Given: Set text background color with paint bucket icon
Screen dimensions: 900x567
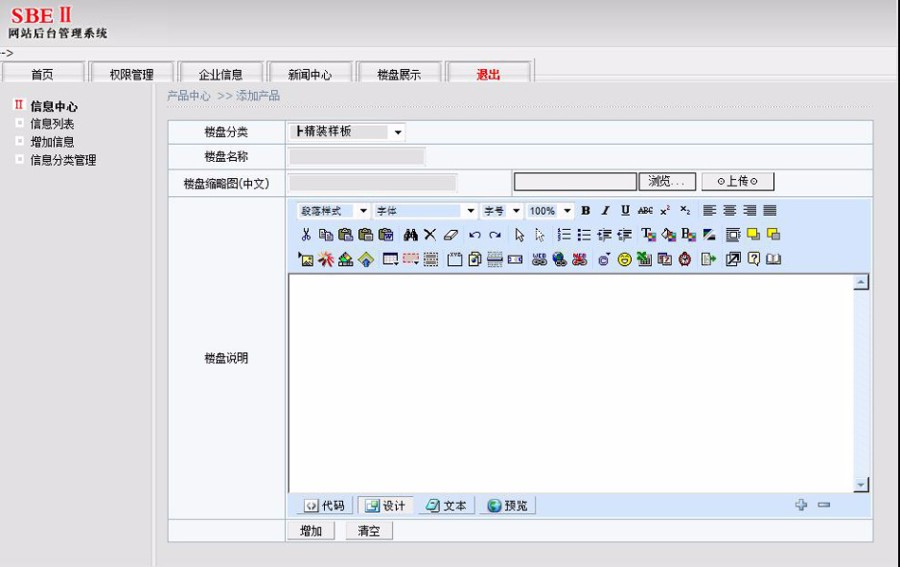Looking at the screenshot, I should (668, 235).
